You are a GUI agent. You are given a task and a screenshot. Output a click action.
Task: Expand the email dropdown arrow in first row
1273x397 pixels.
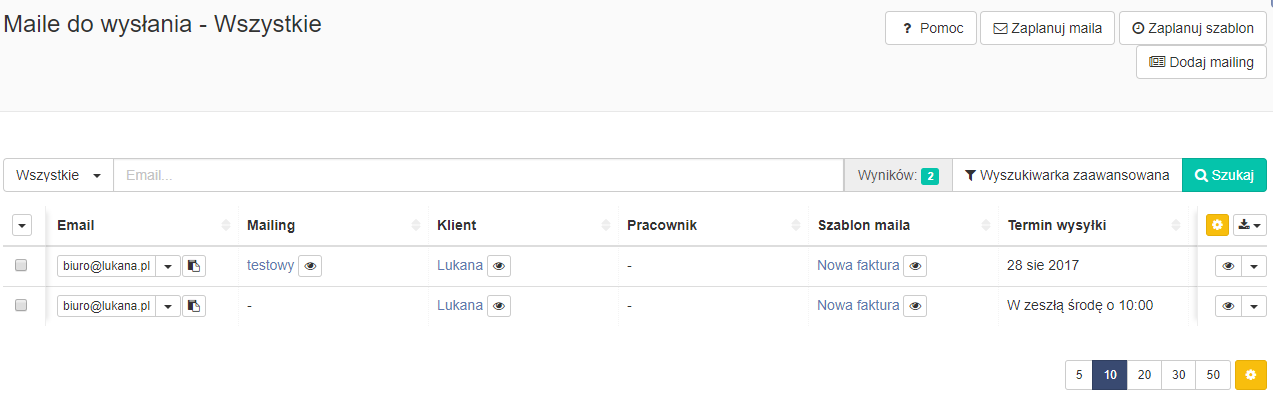pos(168,266)
